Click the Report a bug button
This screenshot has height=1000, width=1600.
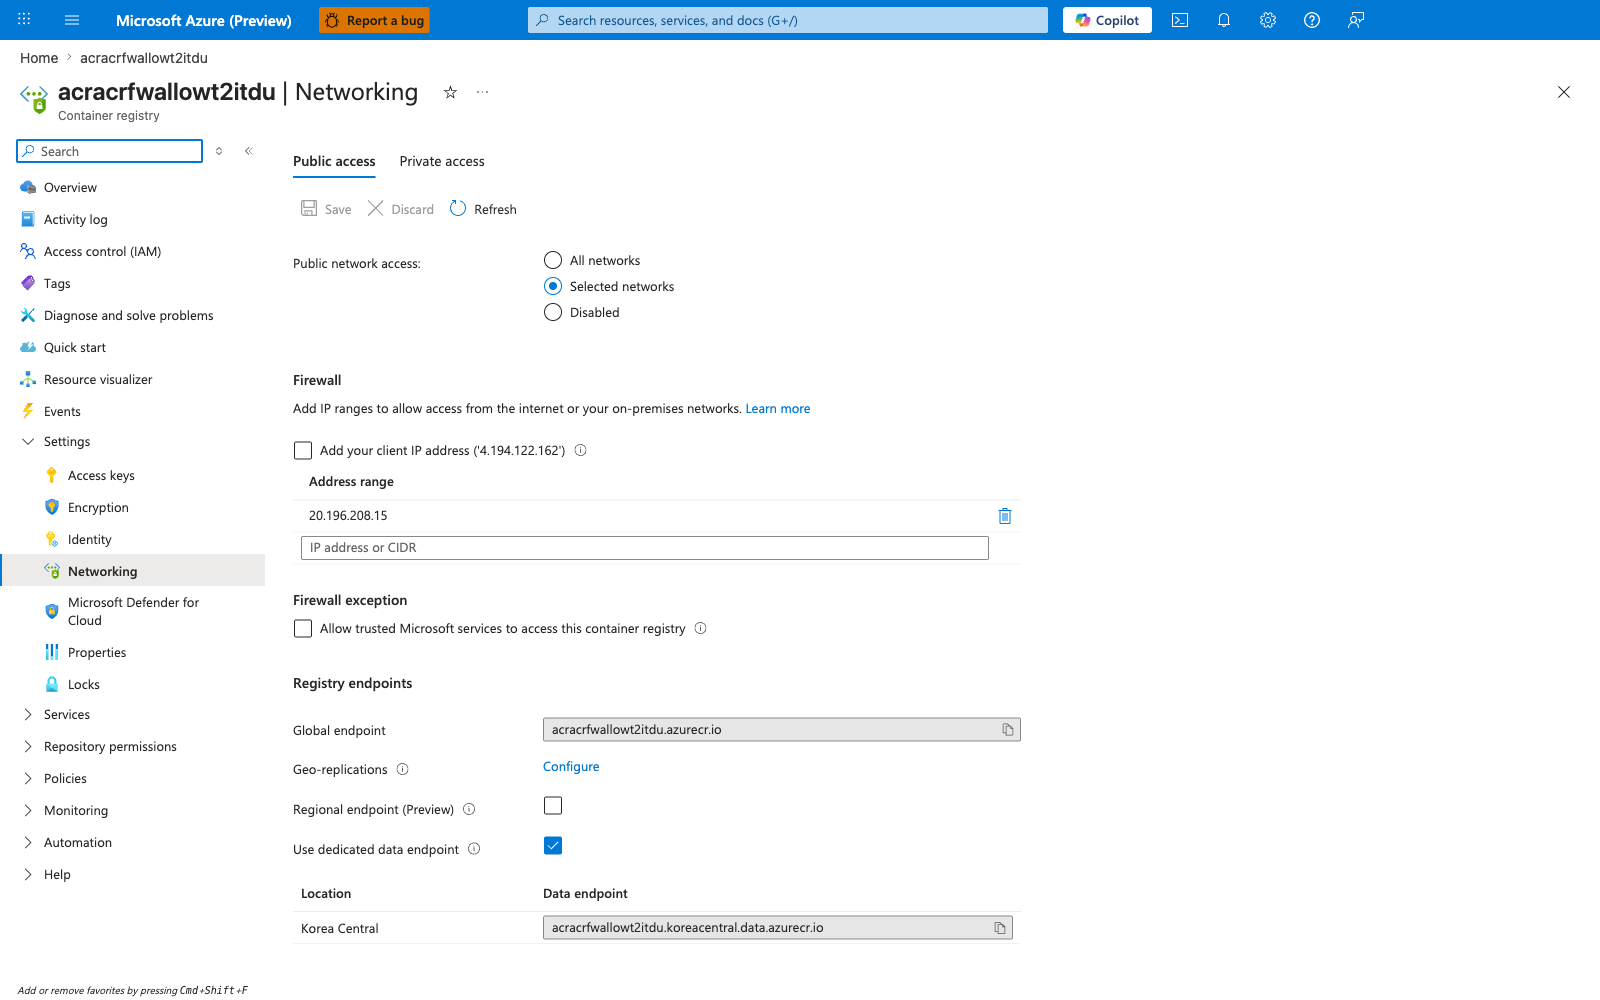(x=374, y=20)
